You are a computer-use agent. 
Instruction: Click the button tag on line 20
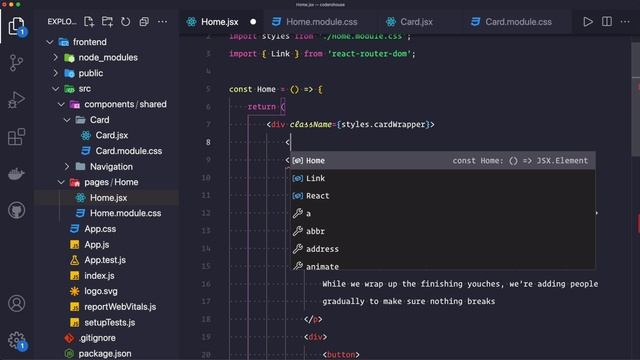[341, 355]
